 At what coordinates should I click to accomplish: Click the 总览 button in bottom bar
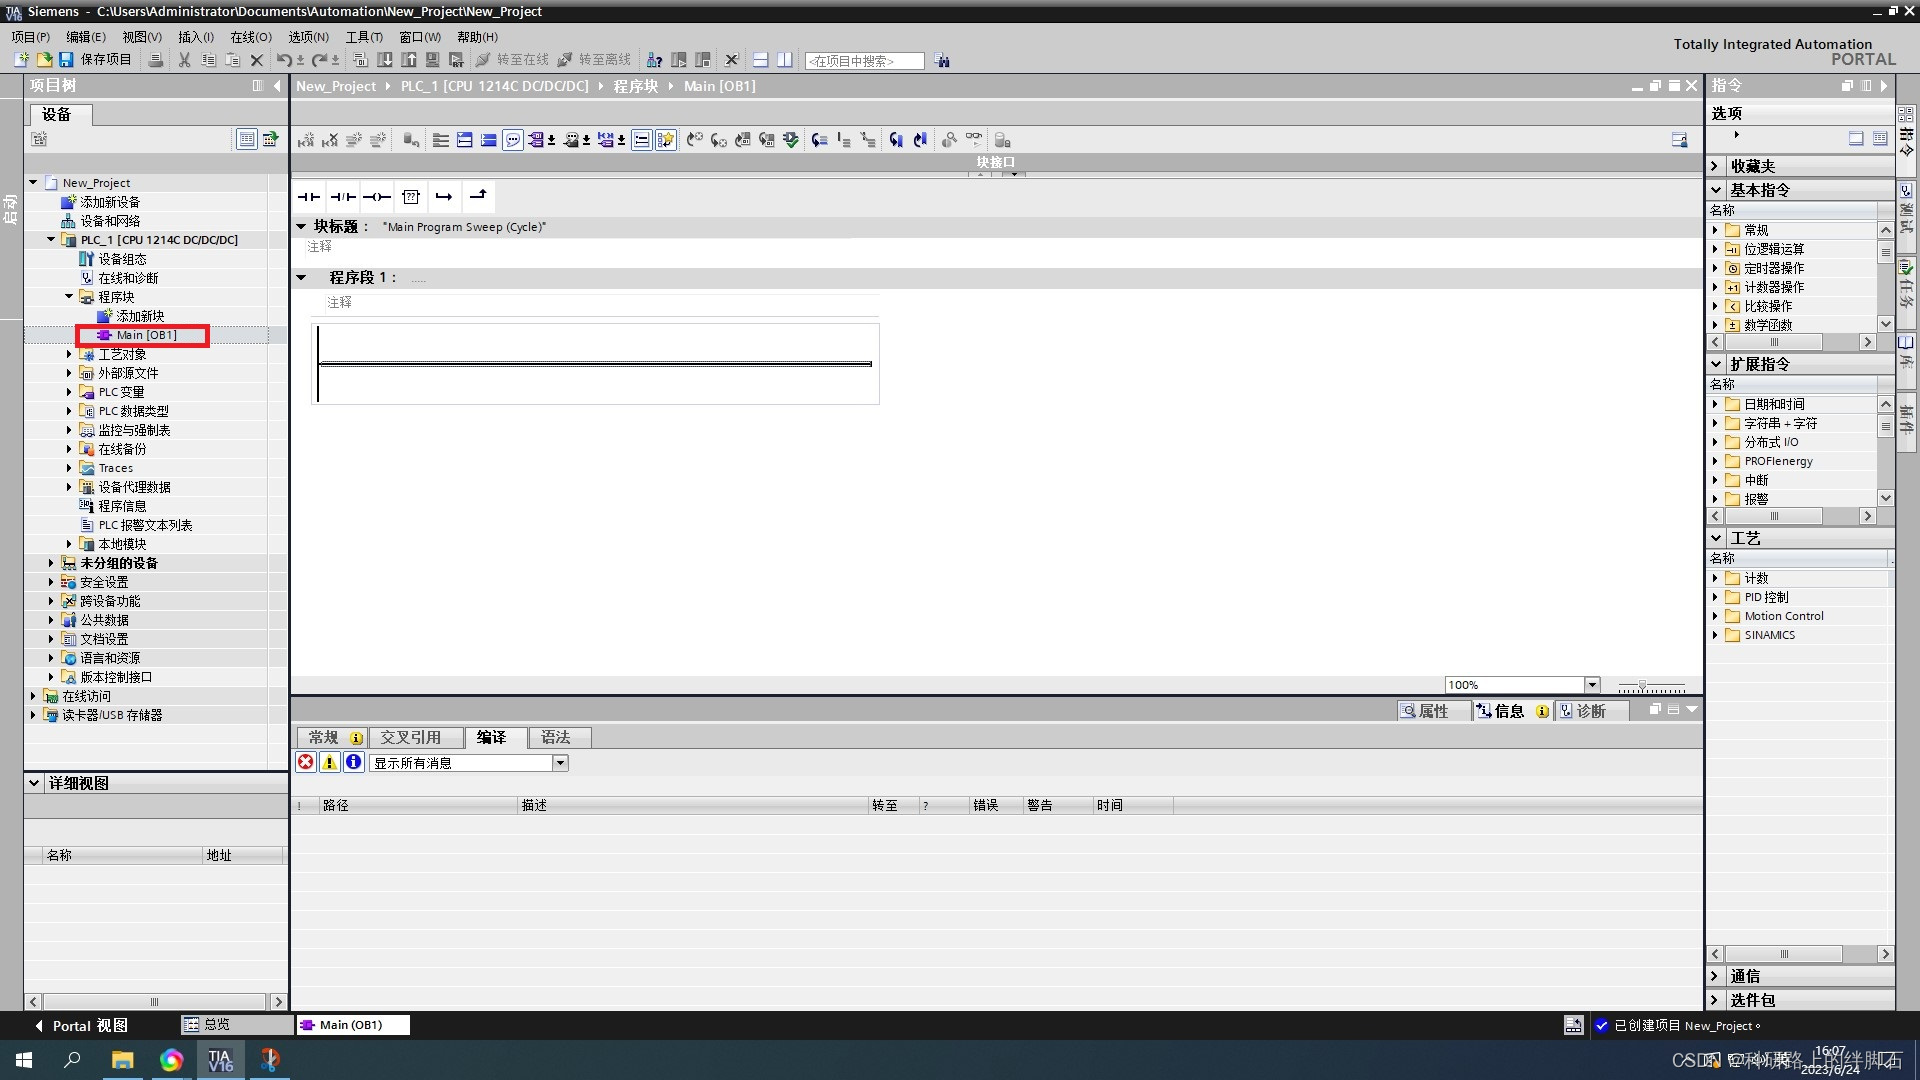(x=236, y=1025)
